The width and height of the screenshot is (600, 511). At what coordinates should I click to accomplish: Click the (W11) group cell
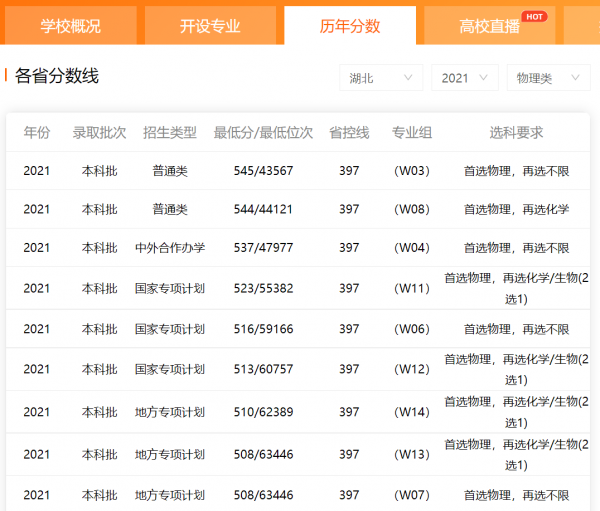[x=412, y=288]
